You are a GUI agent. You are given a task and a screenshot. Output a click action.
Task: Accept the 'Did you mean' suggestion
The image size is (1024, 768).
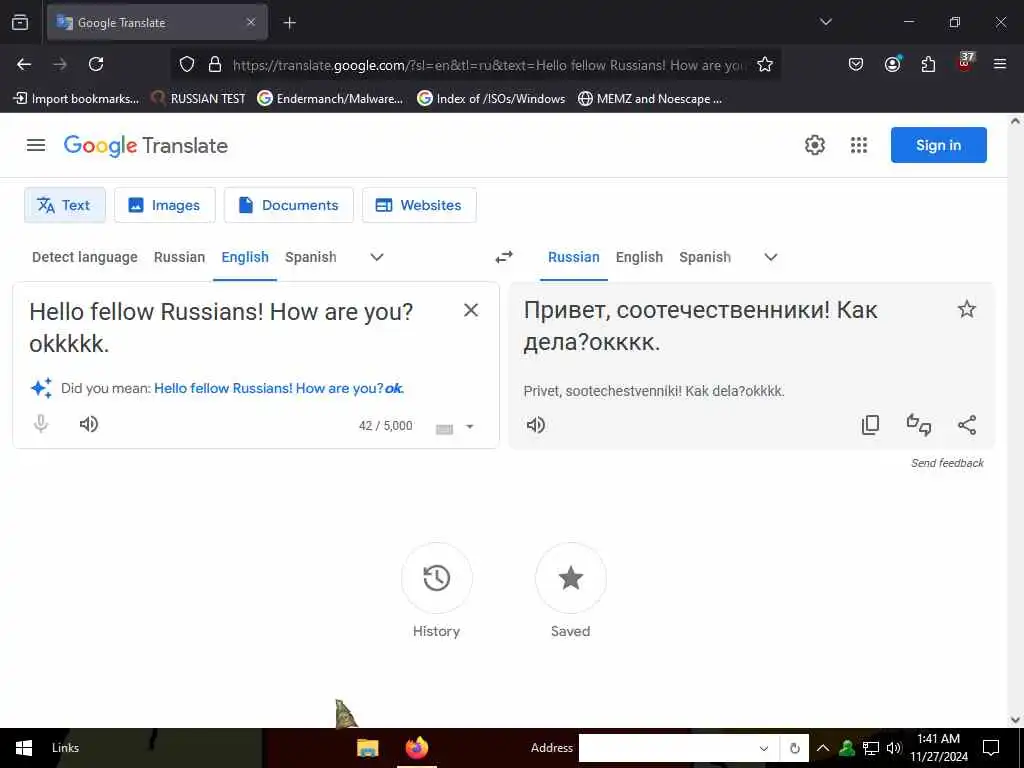279,388
